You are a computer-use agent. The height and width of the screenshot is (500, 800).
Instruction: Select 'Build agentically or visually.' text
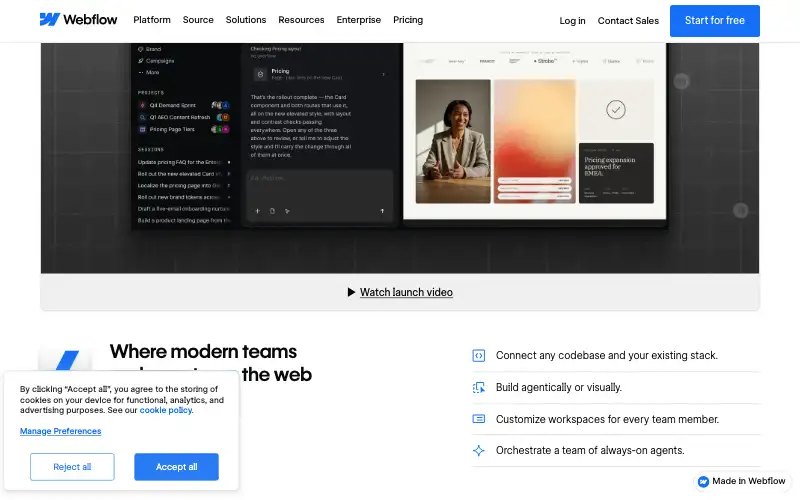click(x=559, y=388)
